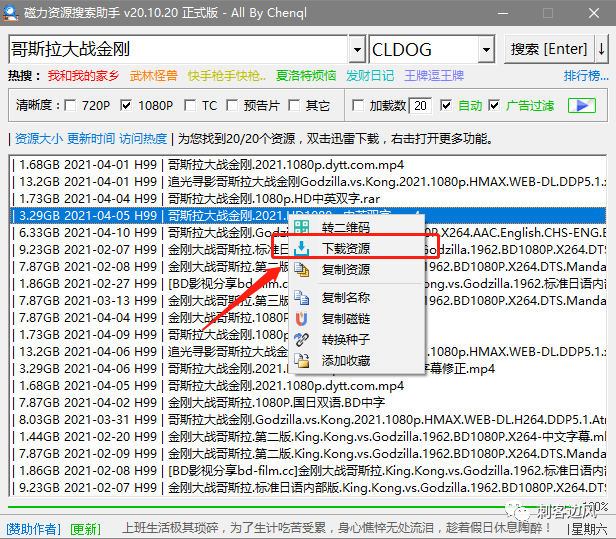This screenshot has width=616, height=539.
Task: Select the 13.2GB 2021-04-01 追光寻影 row
Action: click(308, 182)
